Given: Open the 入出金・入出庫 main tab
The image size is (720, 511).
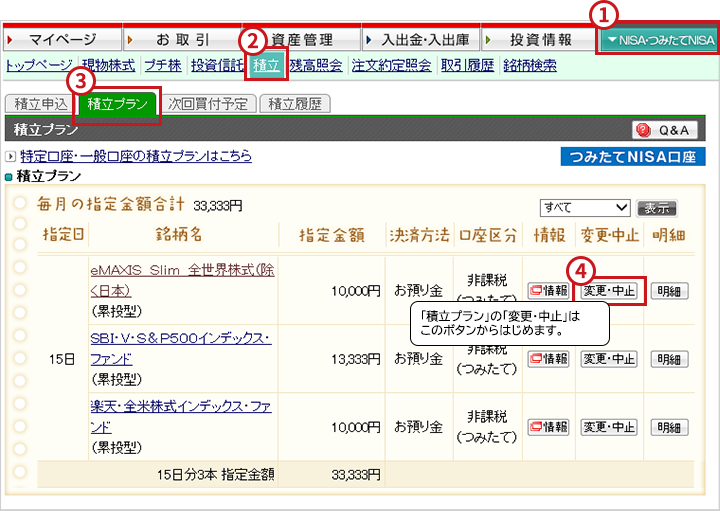Looking at the screenshot, I should click(x=421, y=39).
